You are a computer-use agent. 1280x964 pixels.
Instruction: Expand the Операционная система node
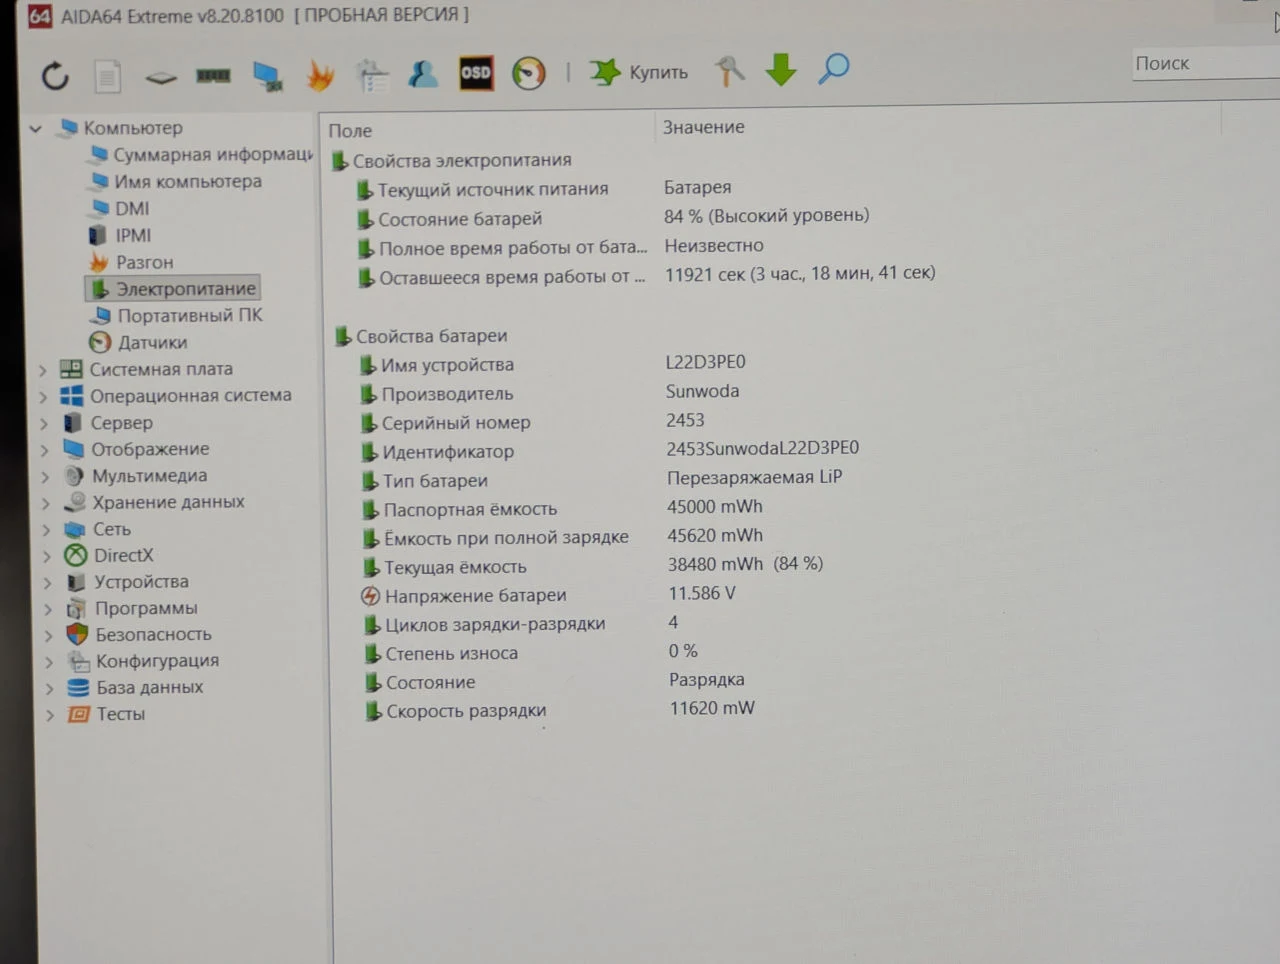tap(44, 397)
